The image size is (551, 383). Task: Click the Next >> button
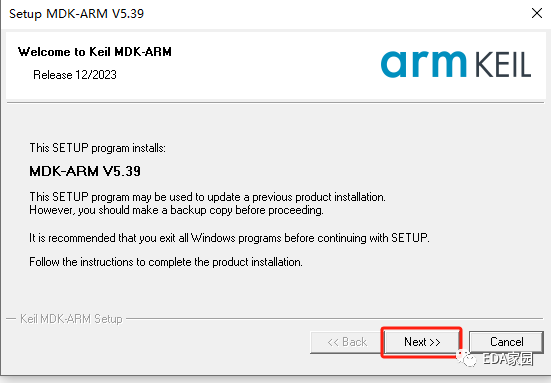click(x=422, y=342)
